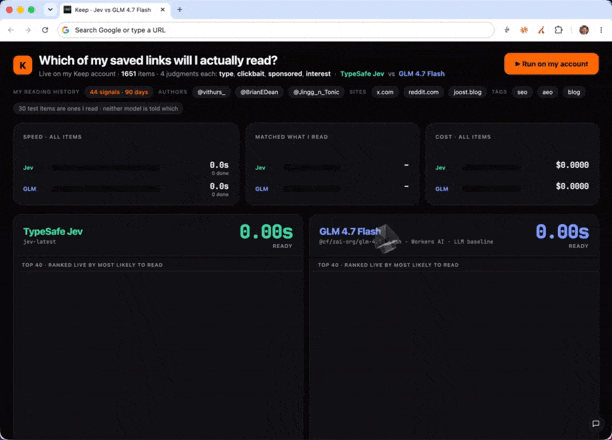Select the @BrianEDean author chip
Viewport: 612px width, 440px height.
(x=259, y=92)
